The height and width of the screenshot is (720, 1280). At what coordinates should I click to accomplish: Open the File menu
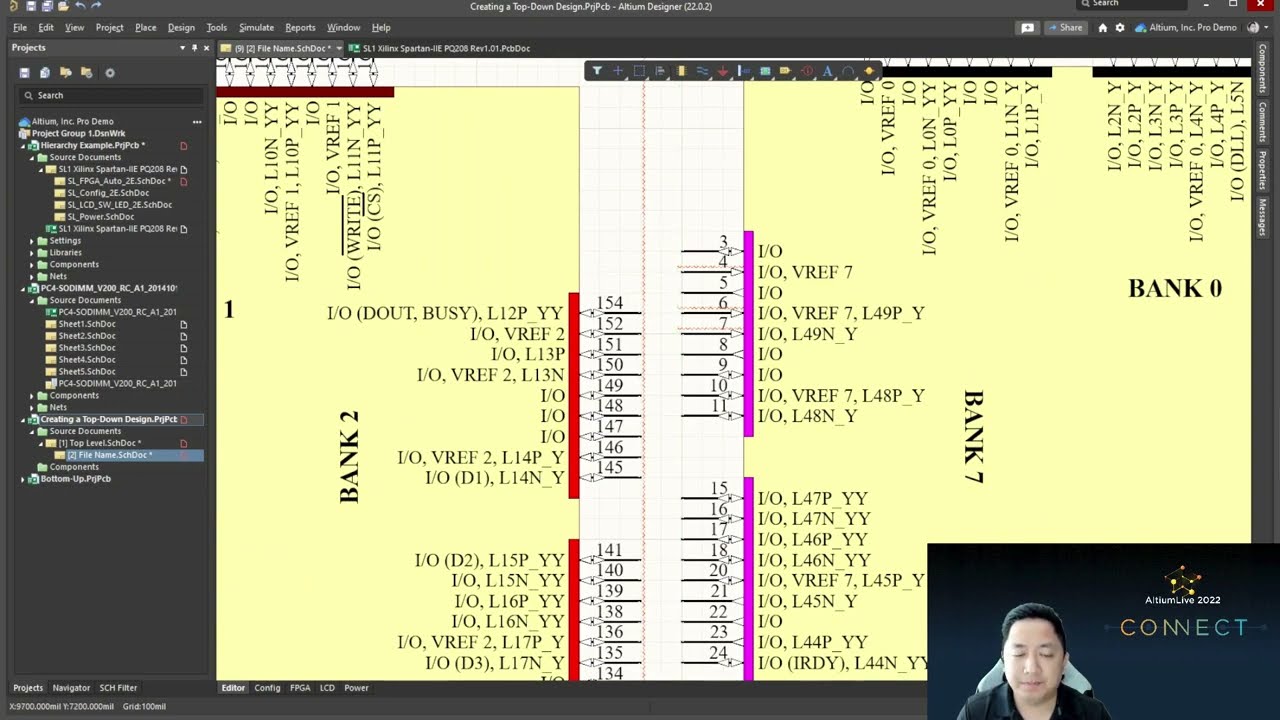20,28
